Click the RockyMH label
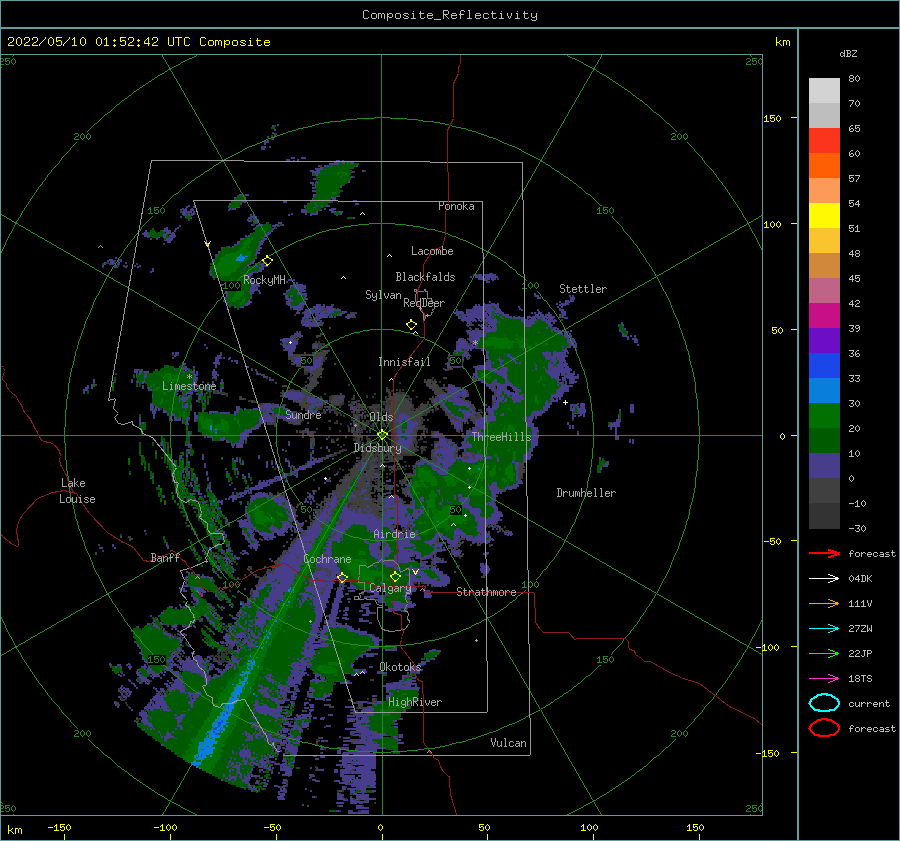The height and width of the screenshot is (841, 900). (x=264, y=280)
